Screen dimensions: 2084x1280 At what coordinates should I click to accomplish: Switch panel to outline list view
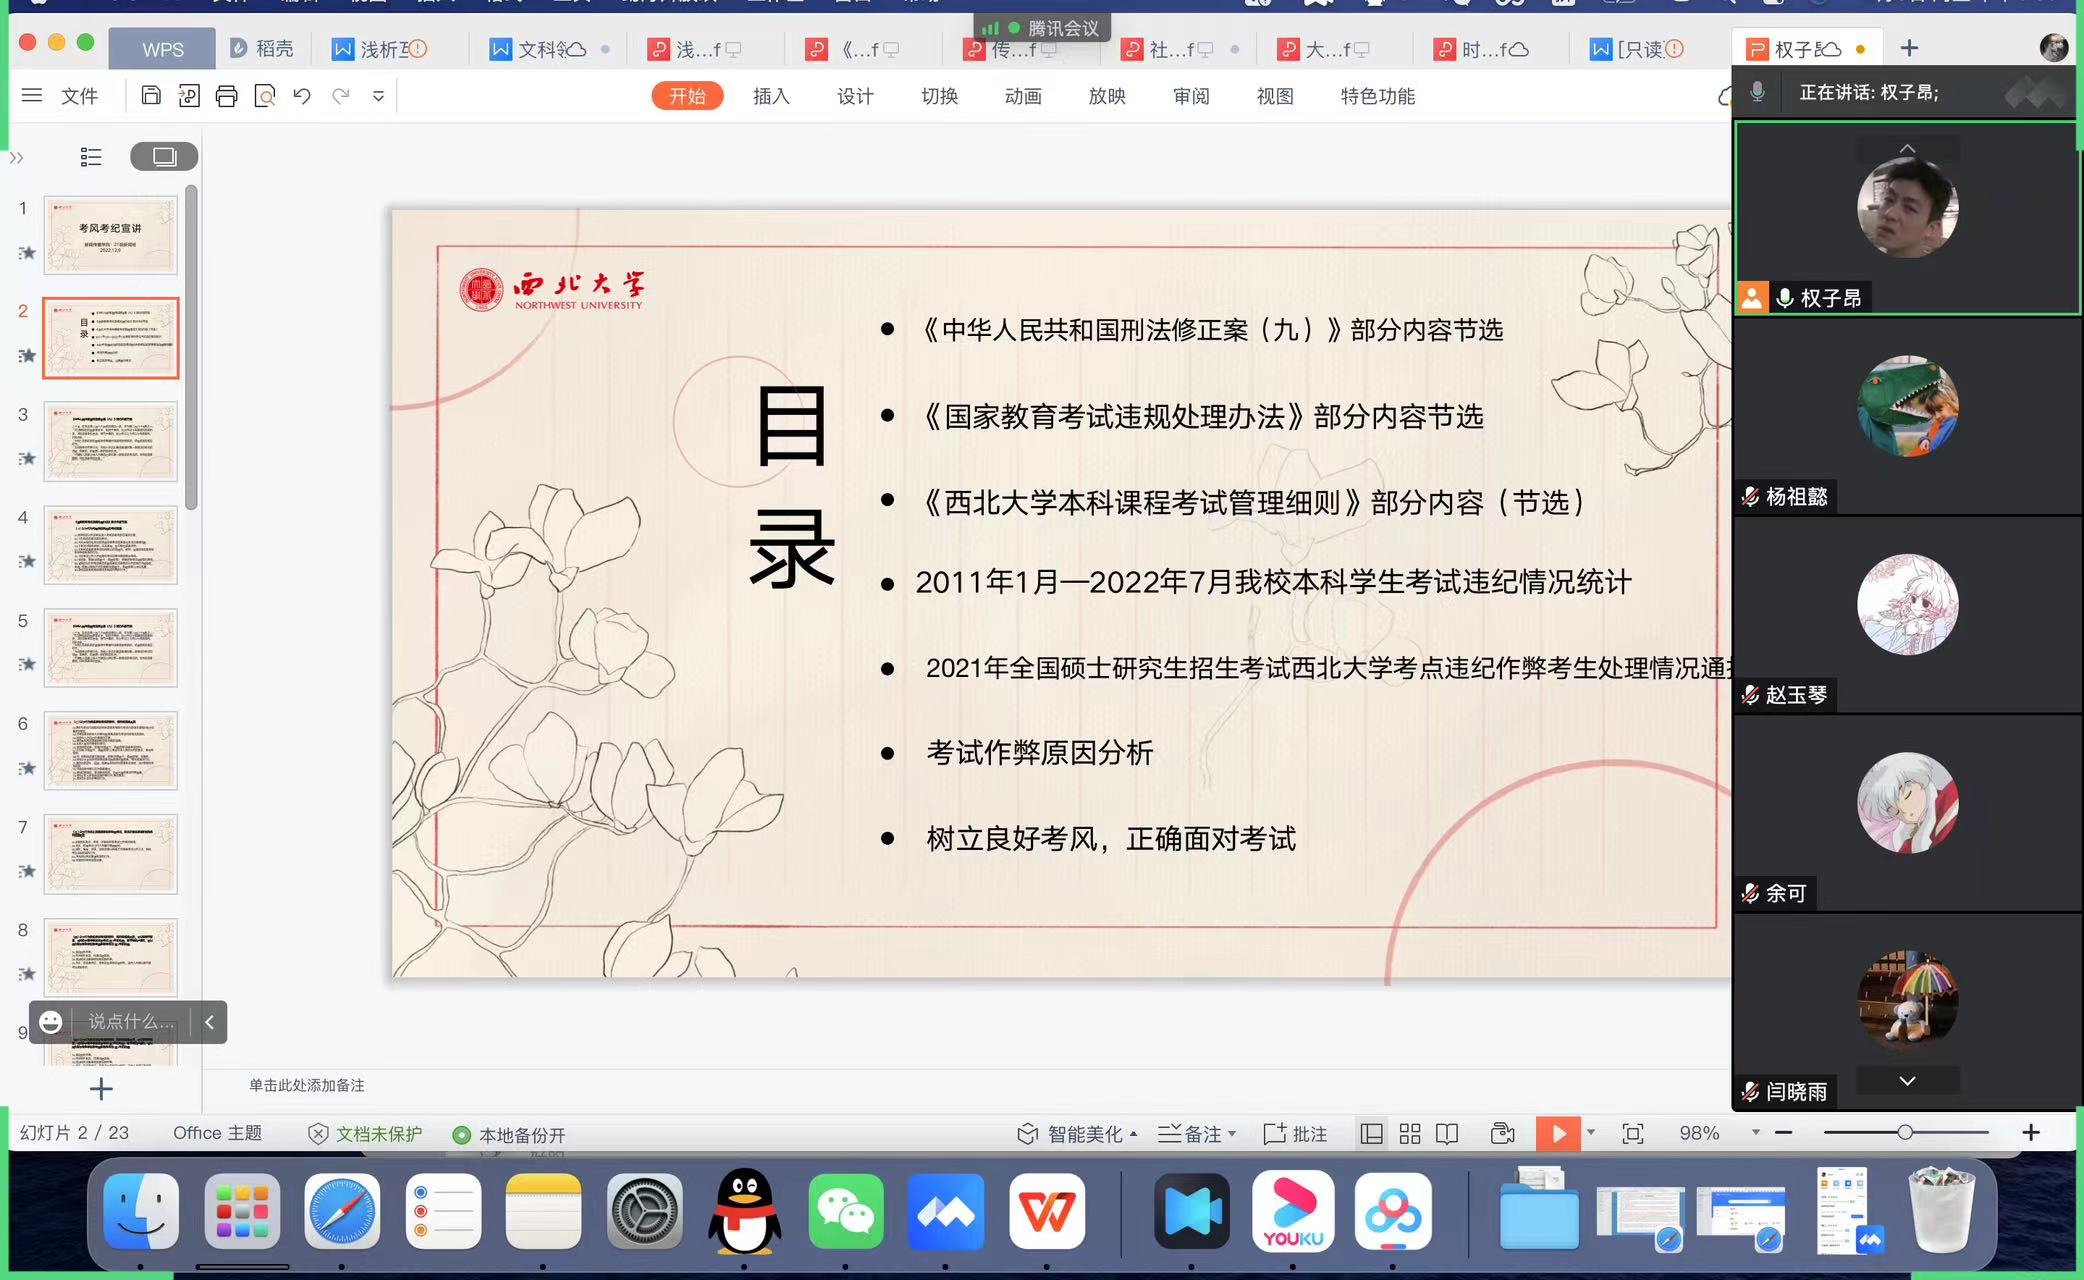pyautogui.click(x=91, y=157)
